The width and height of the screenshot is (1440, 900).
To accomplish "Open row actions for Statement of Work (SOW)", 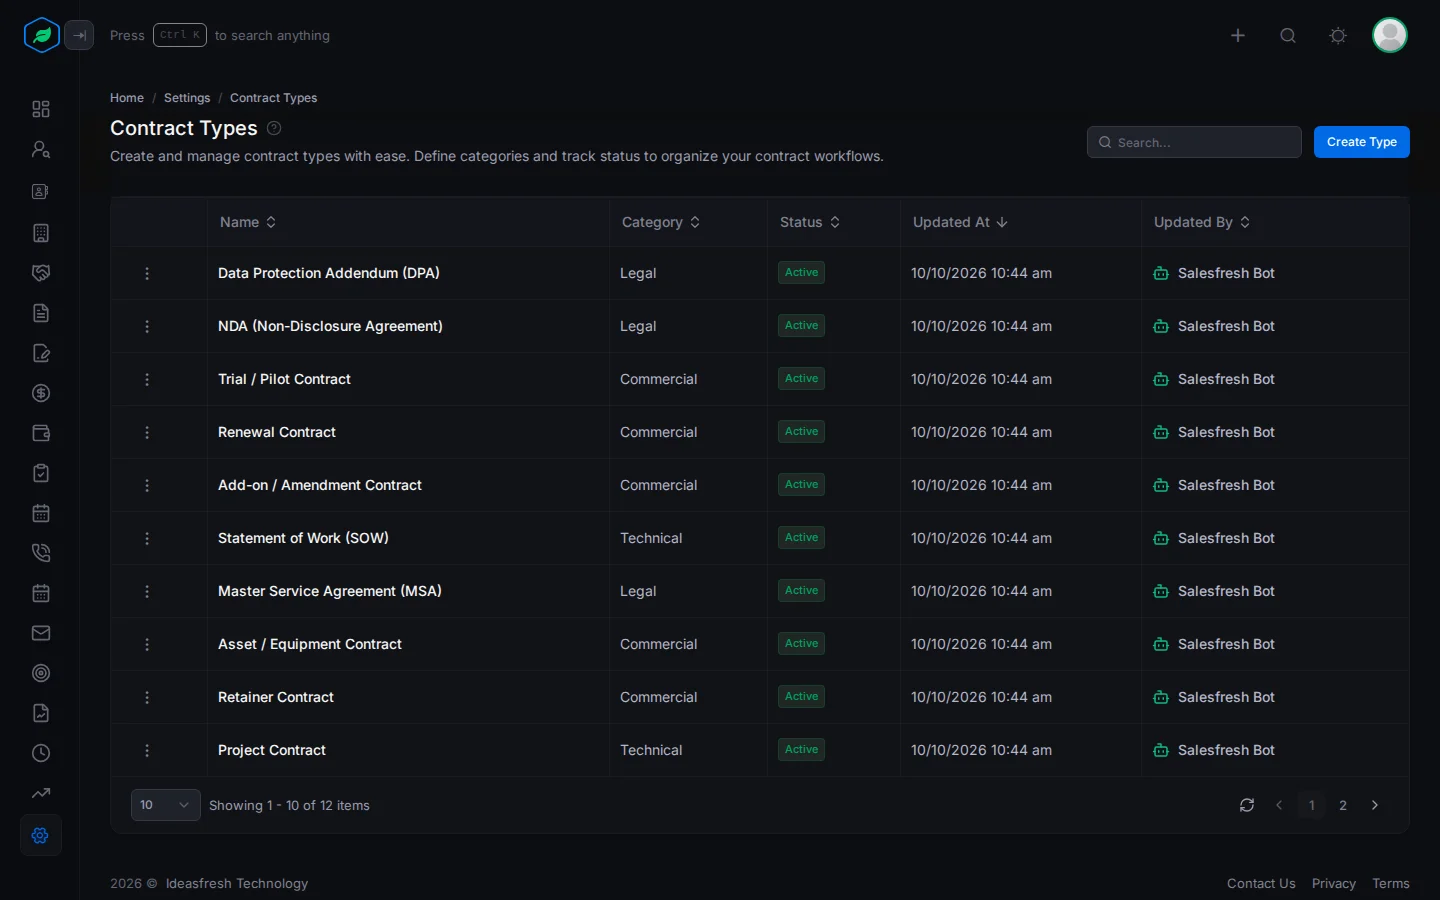I will (x=147, y=538).
